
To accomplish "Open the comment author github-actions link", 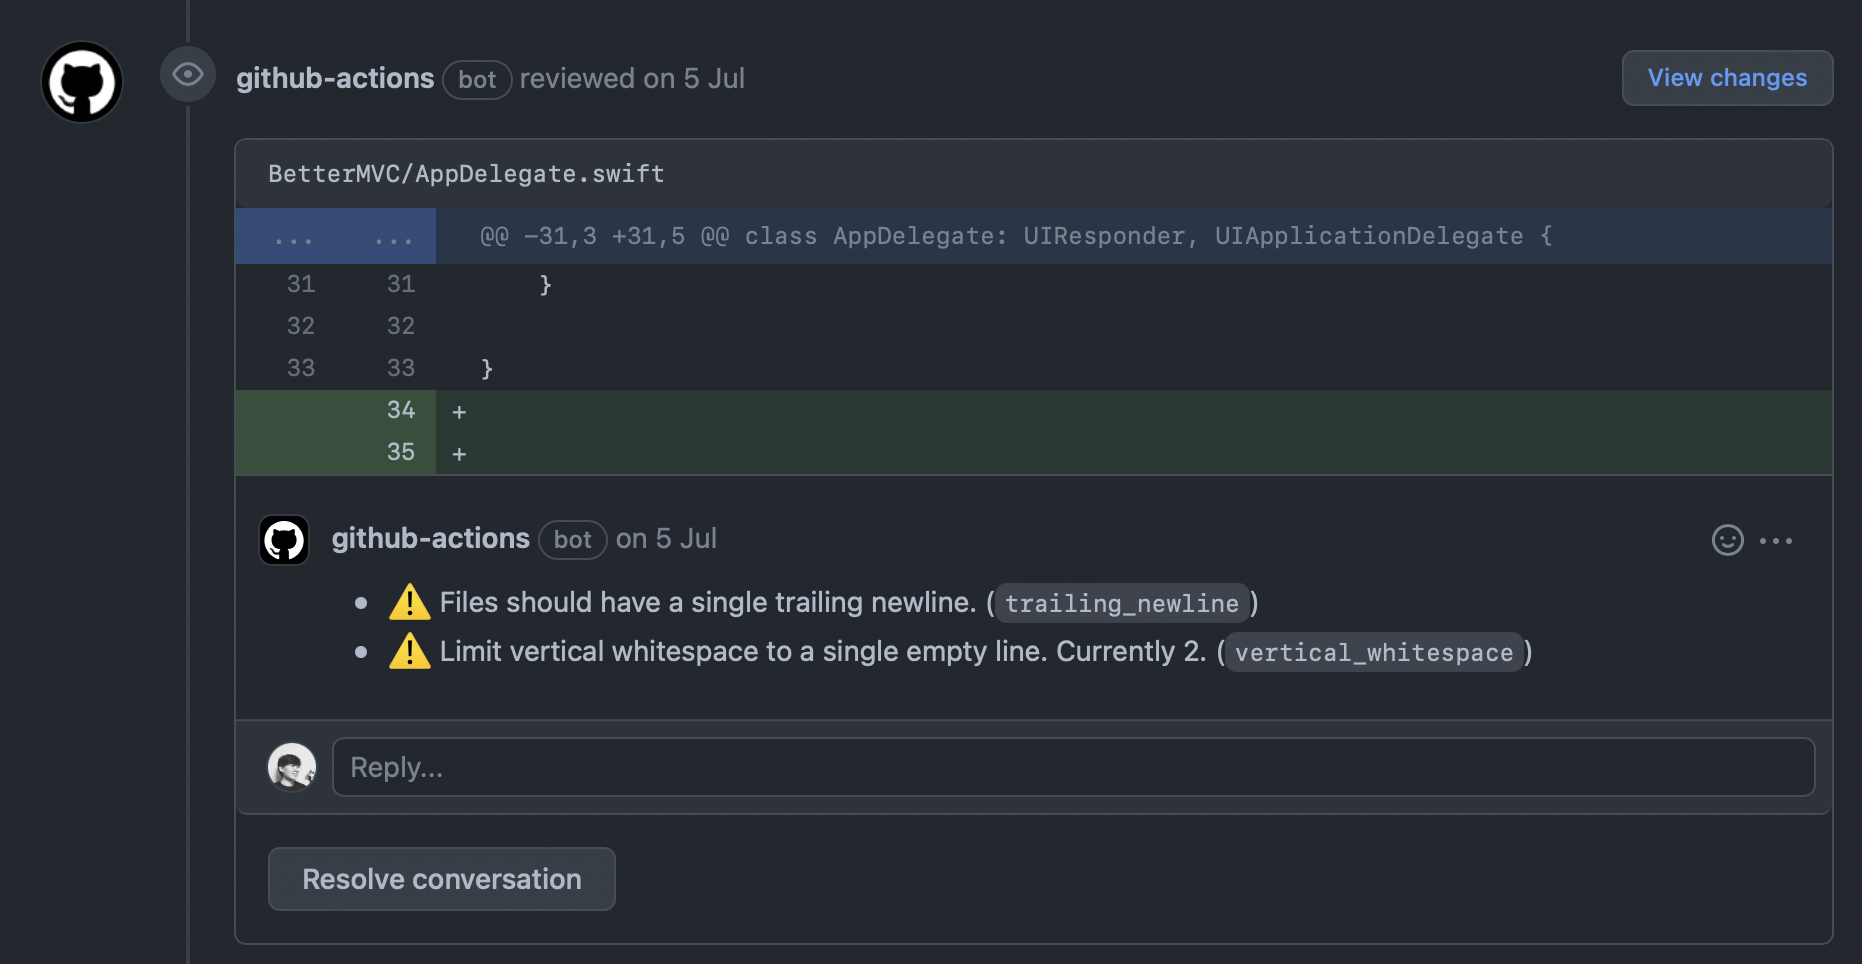I will click(x=430, y=539).
